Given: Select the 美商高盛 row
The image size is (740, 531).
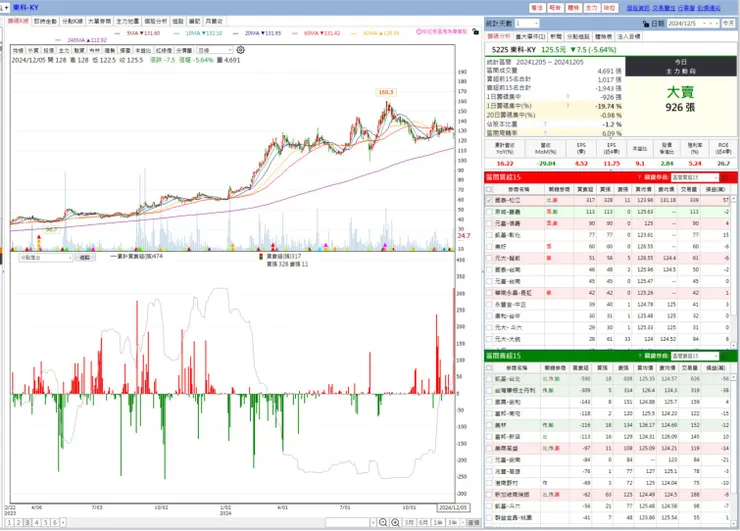Looking at the screenshot, I should pyautogui.click(x=608, y=448).
